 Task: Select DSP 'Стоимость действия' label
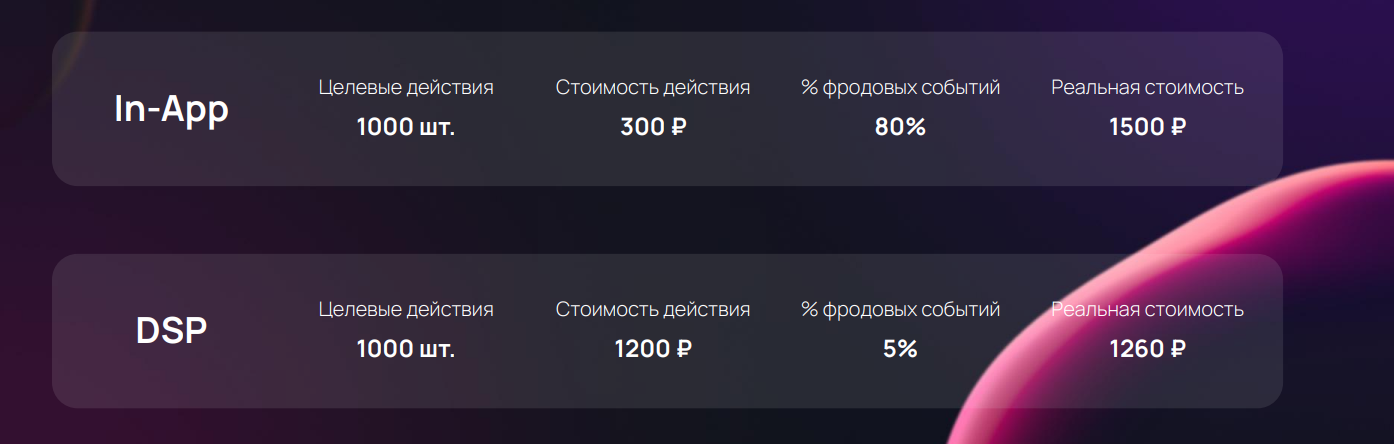coord(653,309)
